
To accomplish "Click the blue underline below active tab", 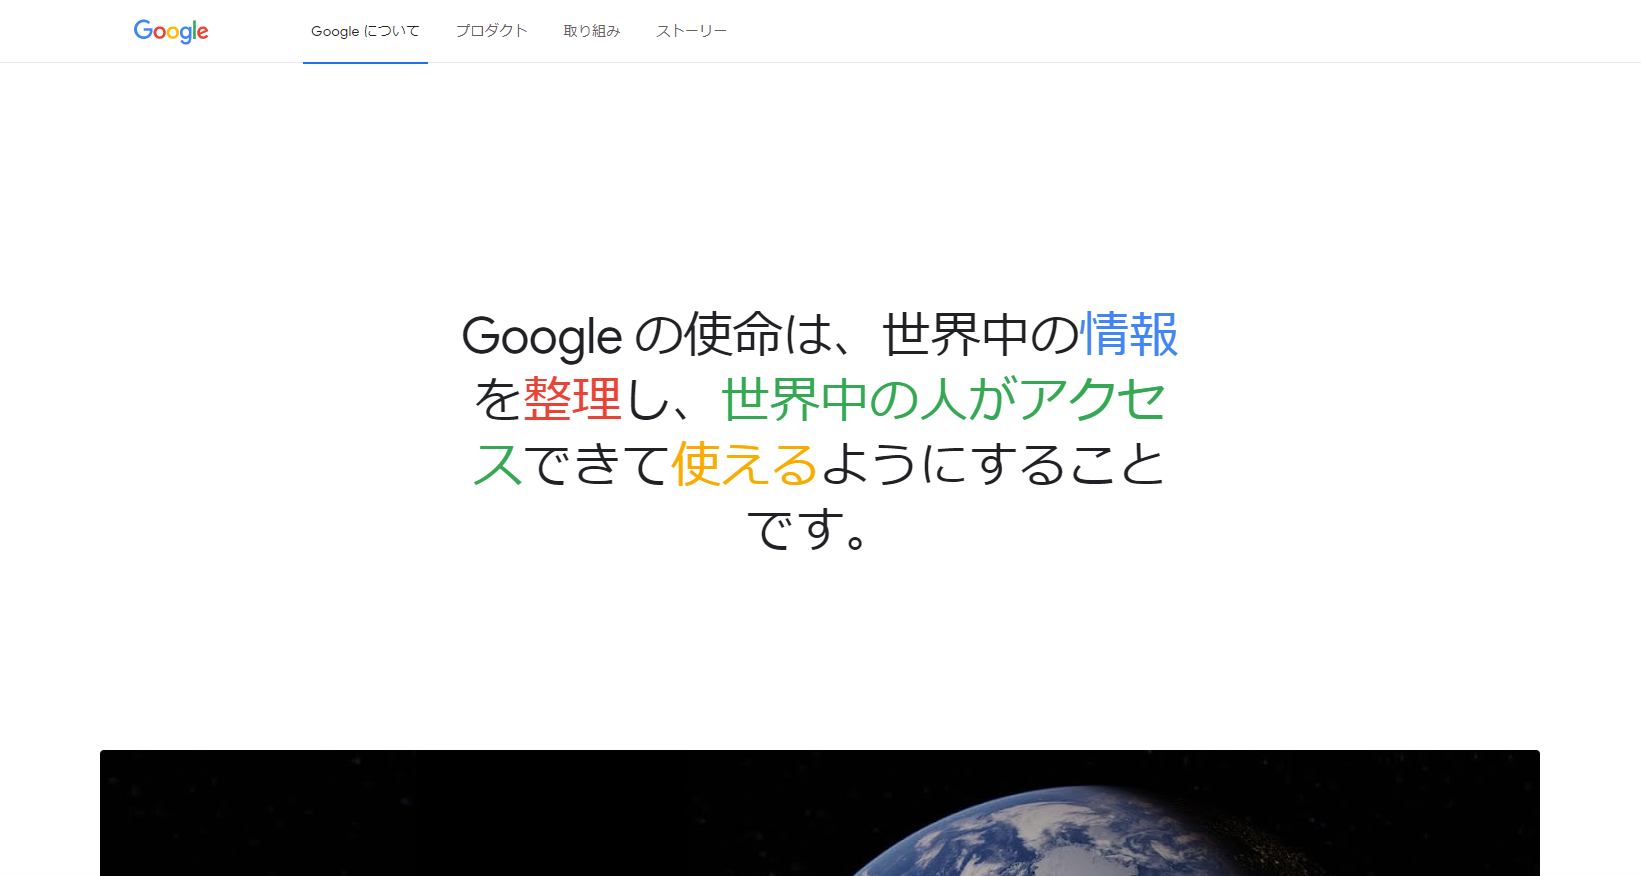I will (365, 62).
